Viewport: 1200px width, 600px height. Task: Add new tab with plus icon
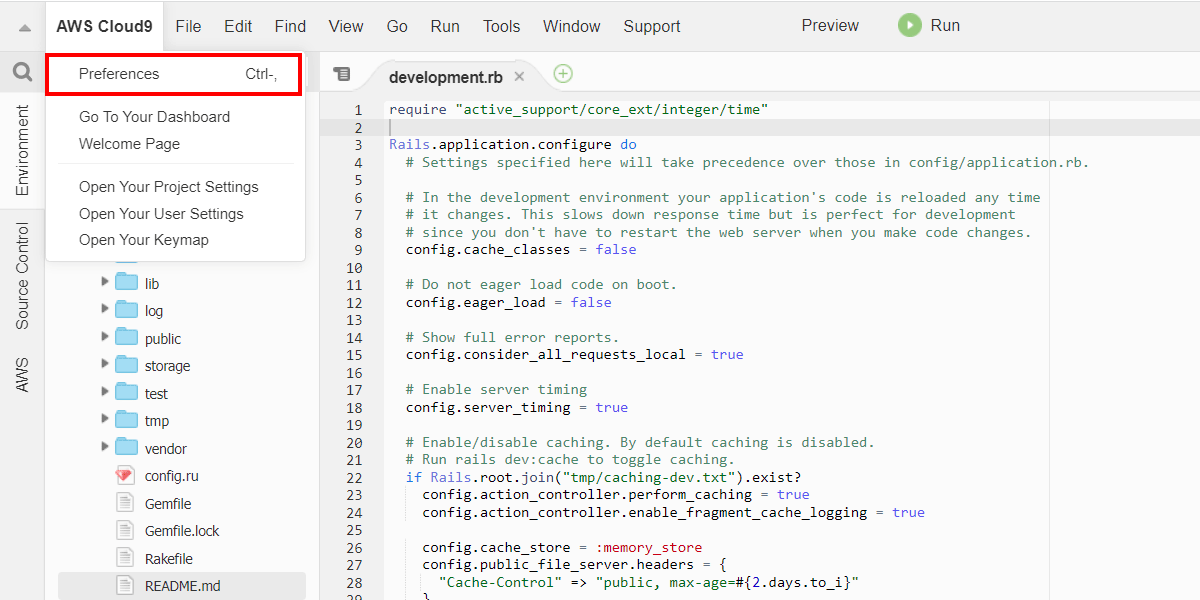pyautogui.click(x=563, y=74)
